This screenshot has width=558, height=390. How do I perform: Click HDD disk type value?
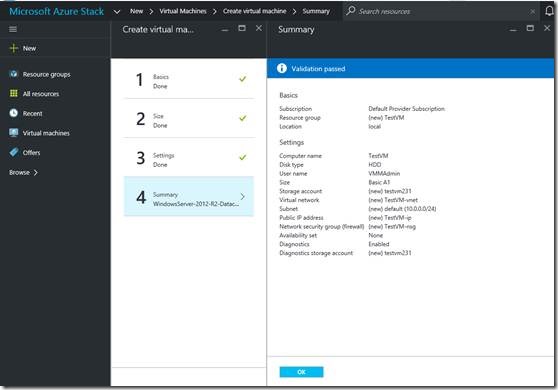[375, 165]
